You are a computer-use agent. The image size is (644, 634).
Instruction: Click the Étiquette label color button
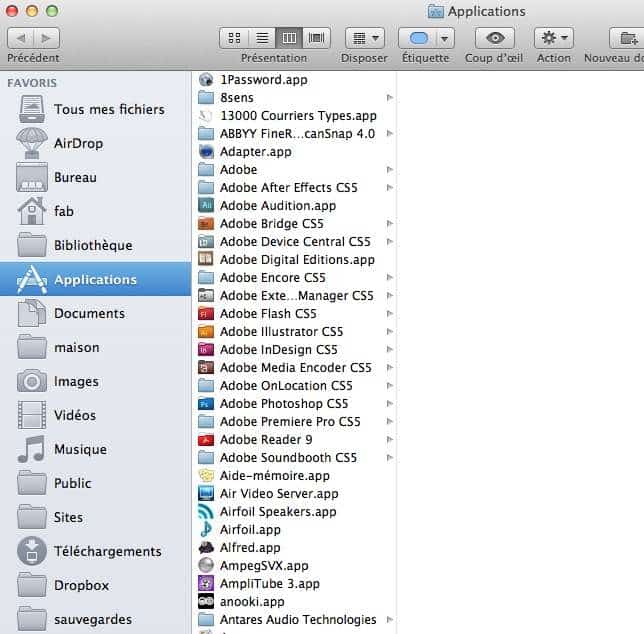[418, 38]
